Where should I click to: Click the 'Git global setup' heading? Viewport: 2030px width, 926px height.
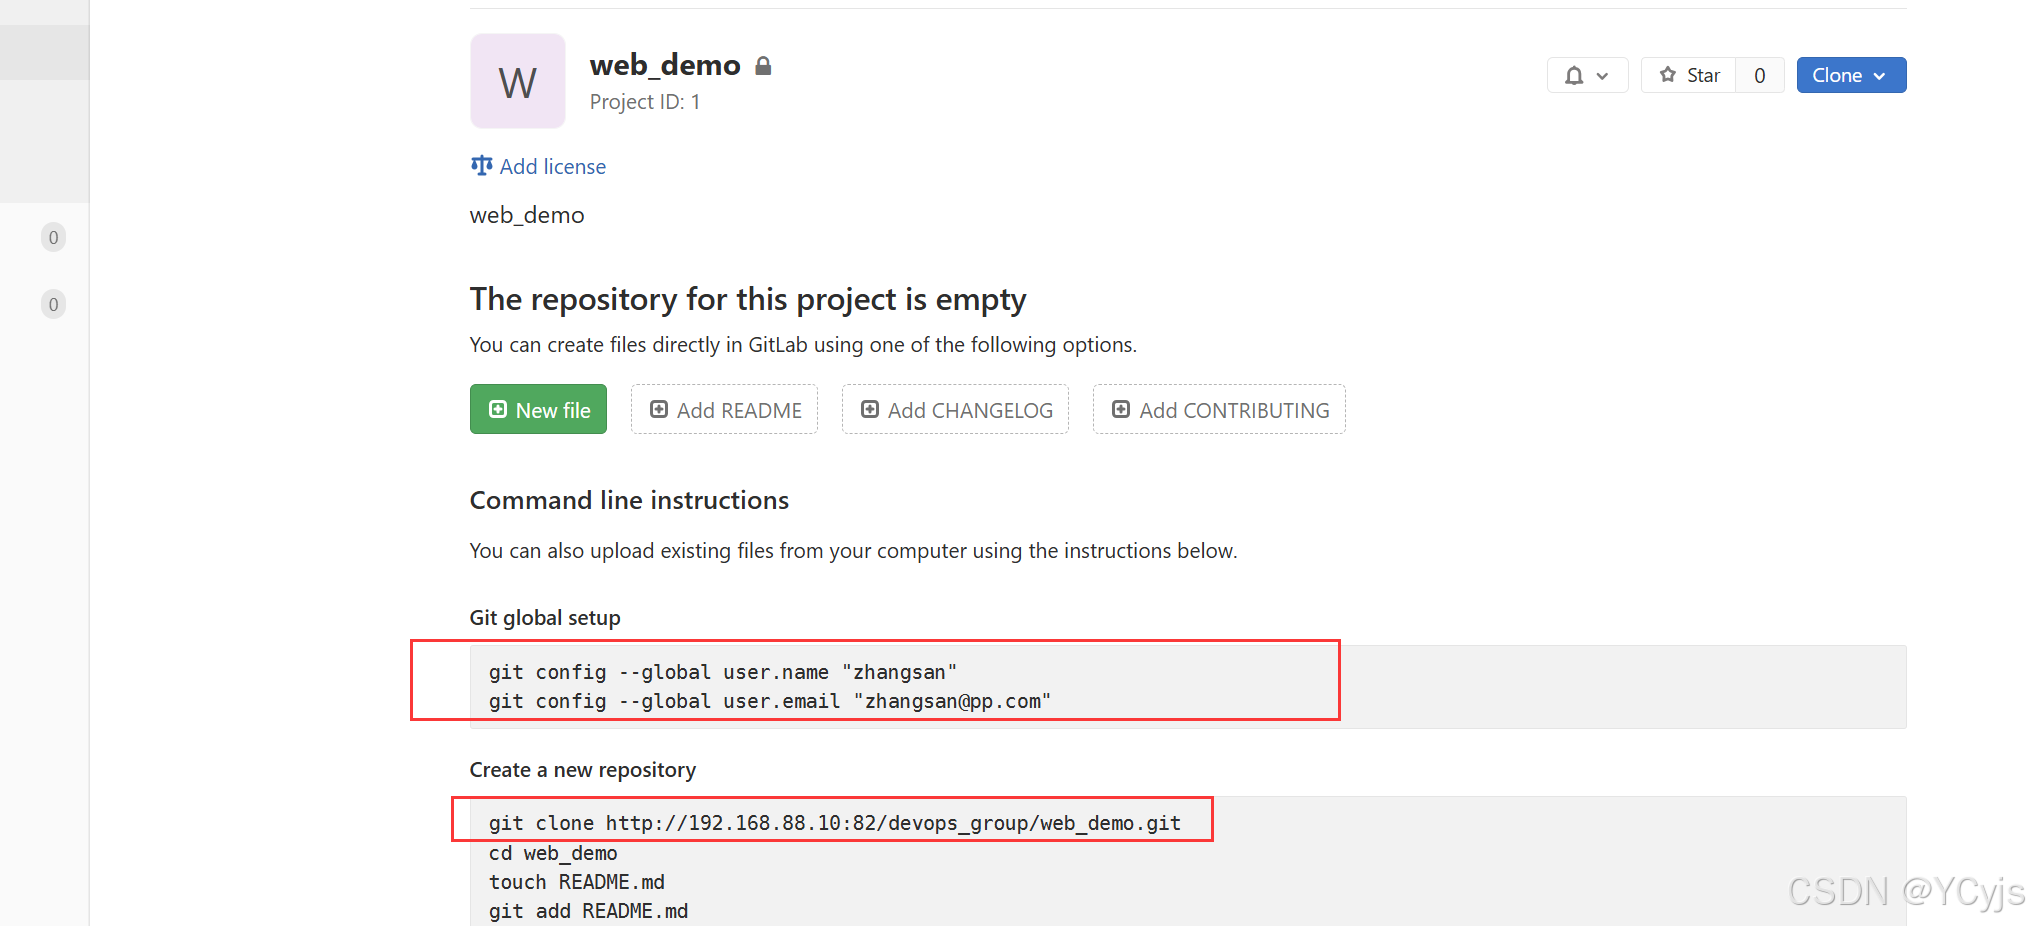(x=545, y=618)
